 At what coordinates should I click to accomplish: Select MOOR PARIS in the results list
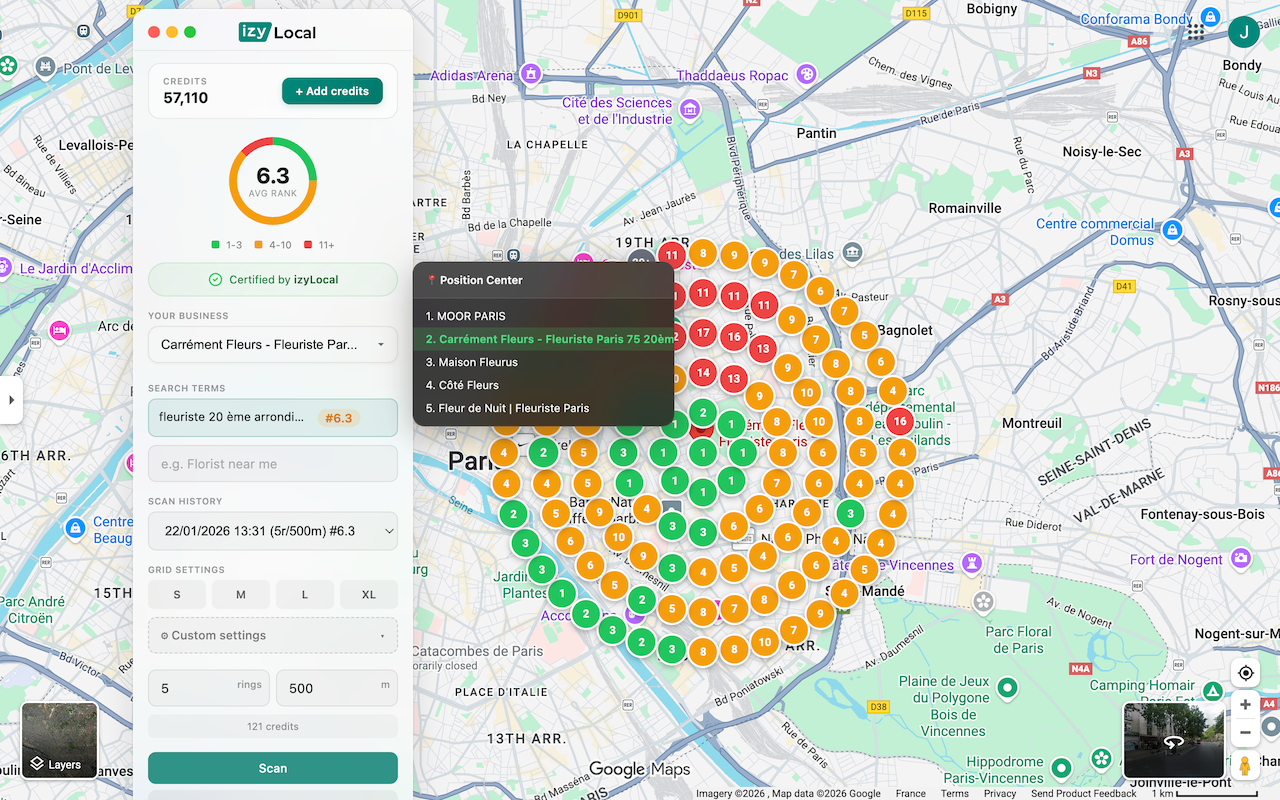544,316
